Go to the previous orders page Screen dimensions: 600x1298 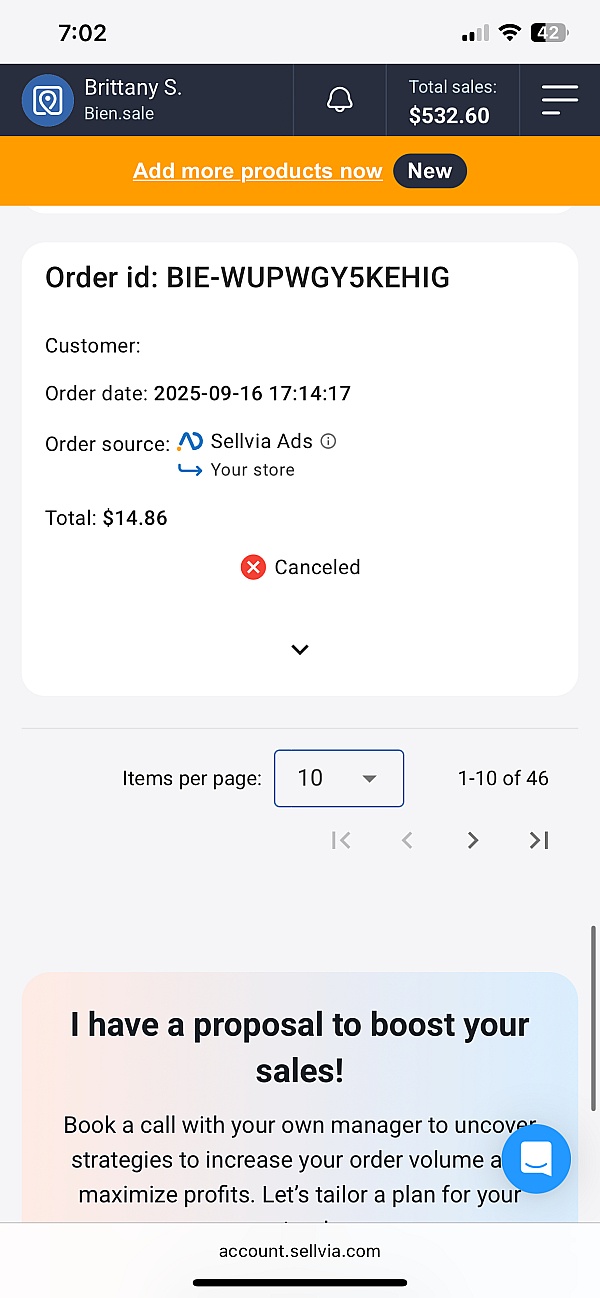pyautogui.click(x=407, y=840)
